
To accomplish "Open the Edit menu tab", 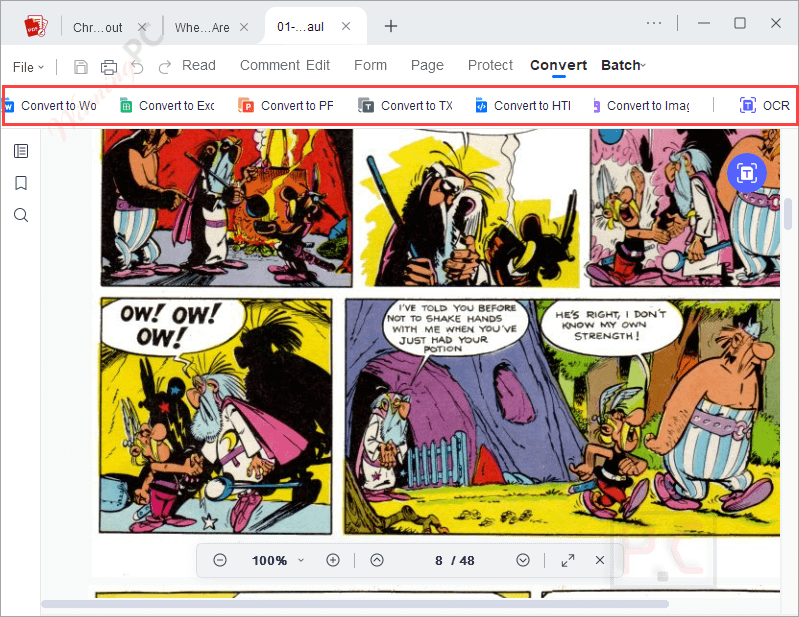I will pyautogui.click(x=318, y=65).
